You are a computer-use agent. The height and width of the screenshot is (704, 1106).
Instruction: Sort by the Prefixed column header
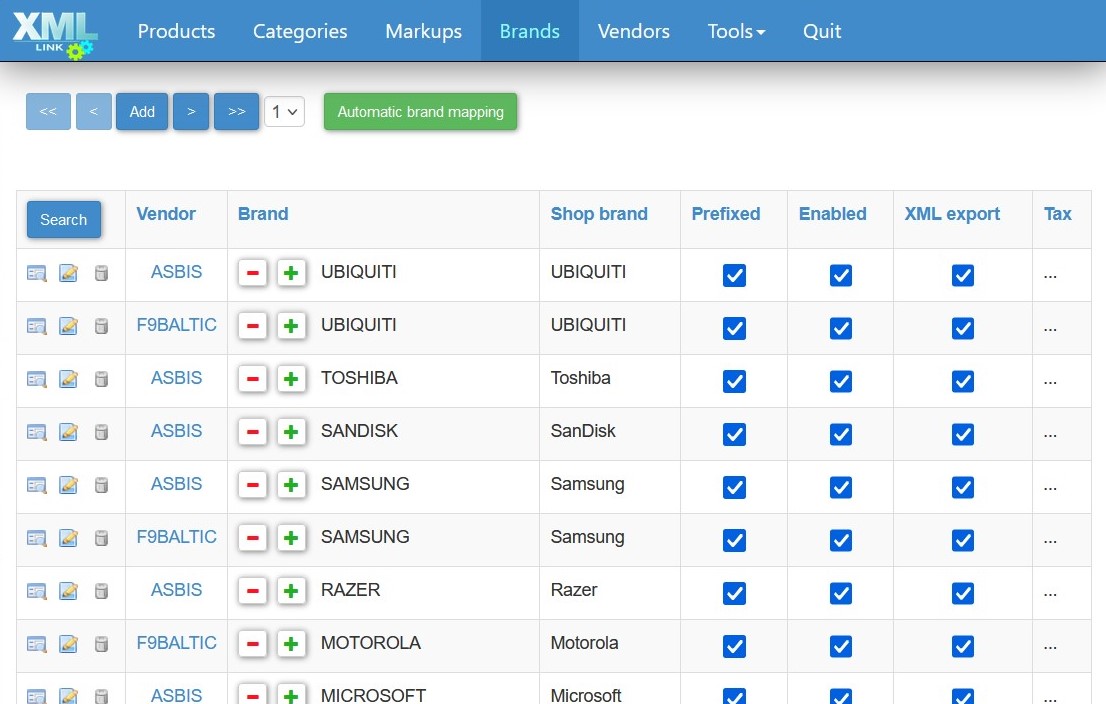click(x=726, y=214)
